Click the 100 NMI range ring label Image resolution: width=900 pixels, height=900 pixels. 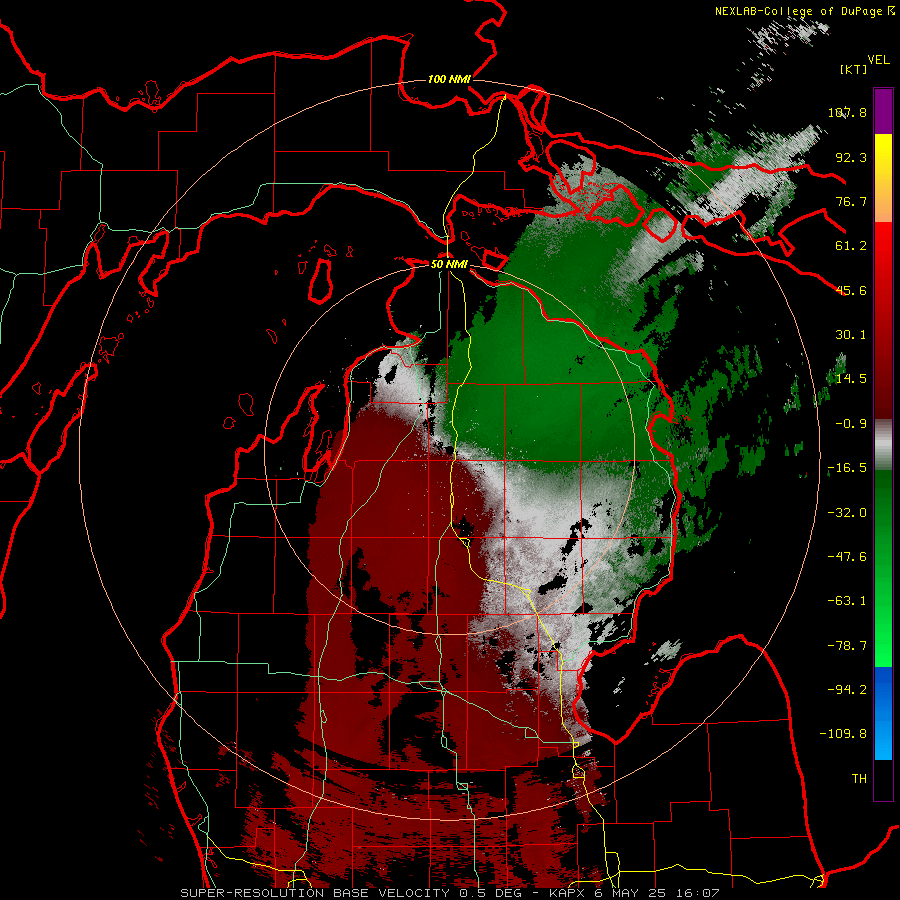click(449, 79)
